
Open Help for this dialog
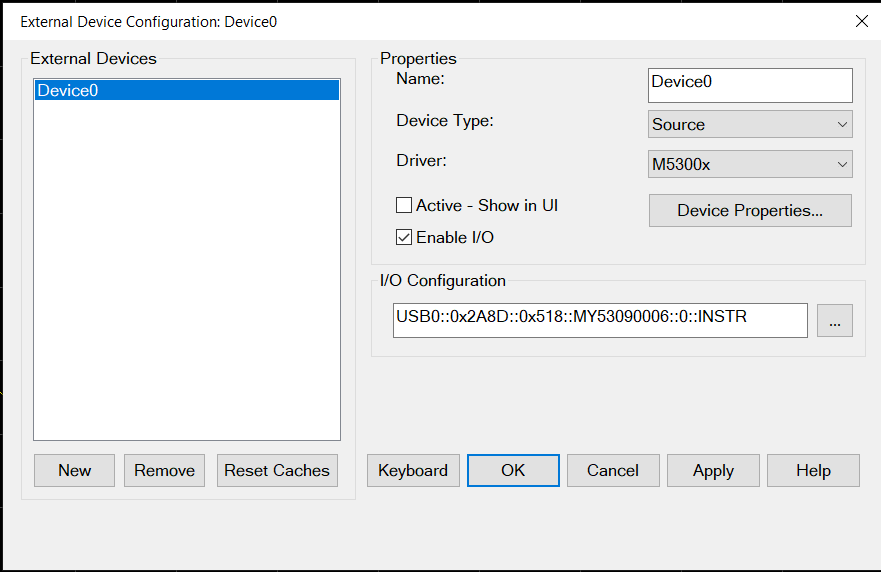[813, 471]
